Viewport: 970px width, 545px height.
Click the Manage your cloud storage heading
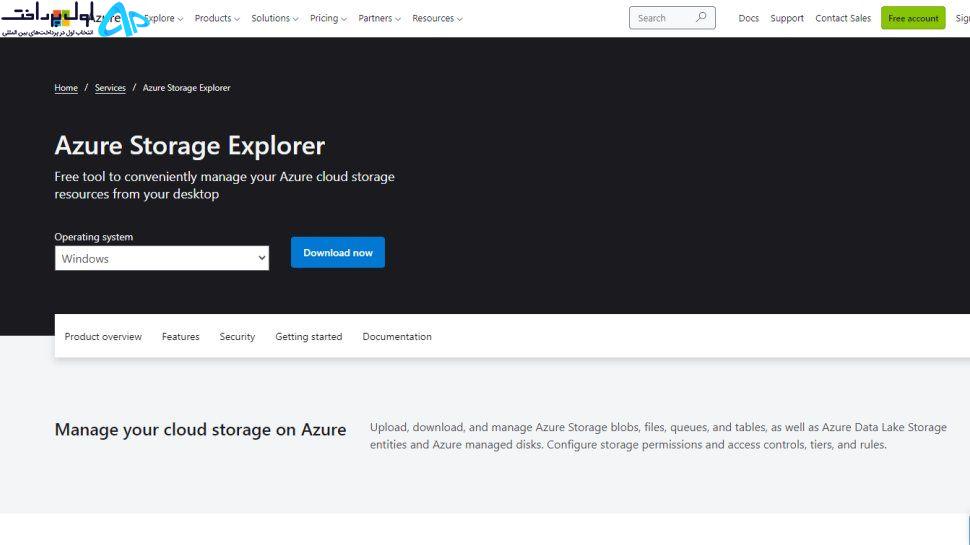coord(200,429)
